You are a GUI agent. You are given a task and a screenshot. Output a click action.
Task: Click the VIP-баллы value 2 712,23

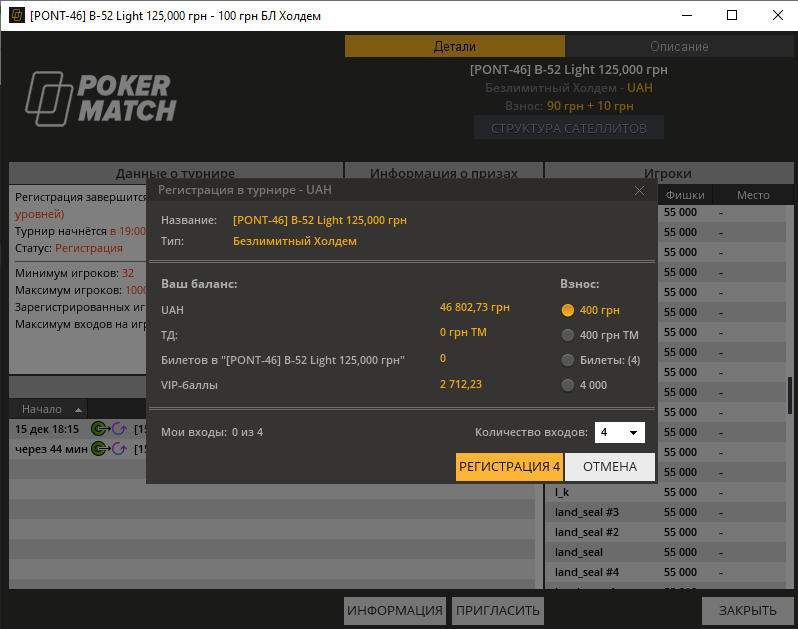[x=461, y=384]
